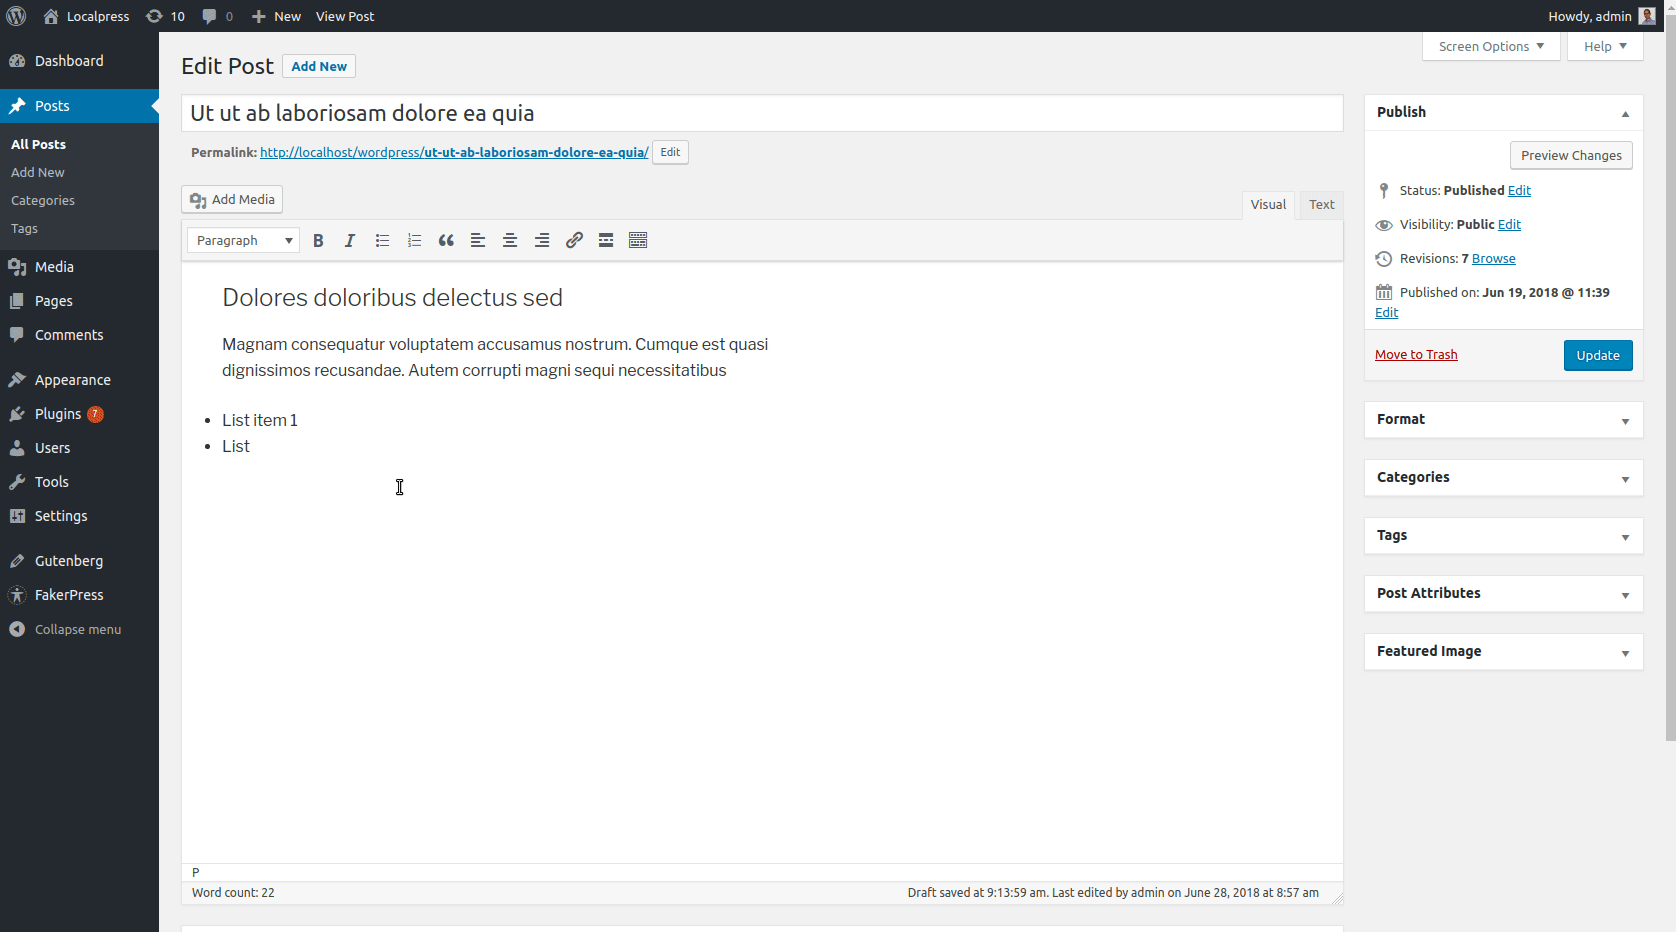The height and width of the screenshot is (932, 1676).
Task: Open comments bubble in admin bar
Action: [x=217, y=16]
